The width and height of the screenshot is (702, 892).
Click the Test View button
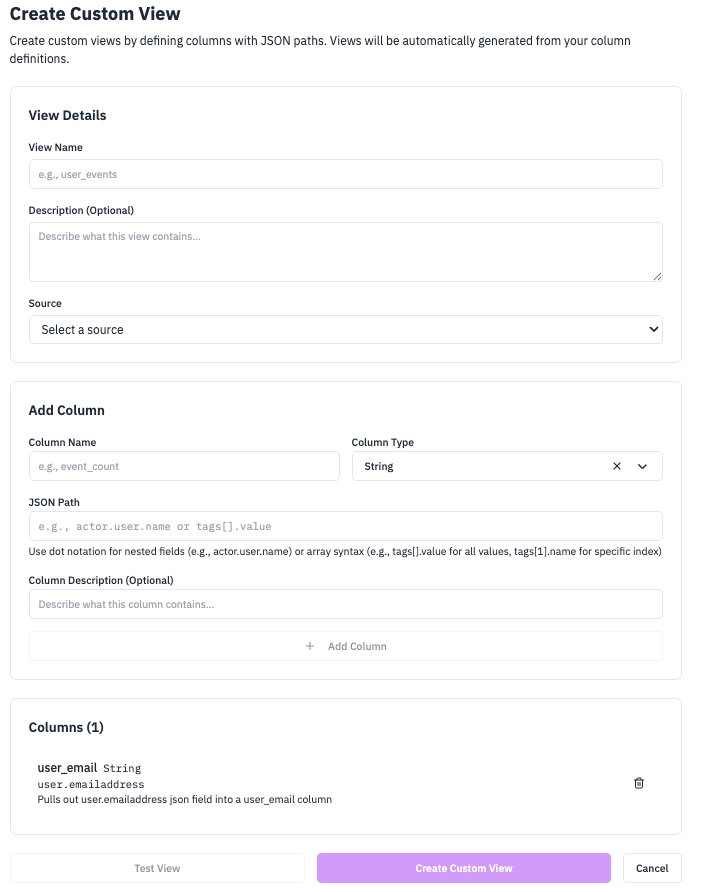tap(157, 868)
